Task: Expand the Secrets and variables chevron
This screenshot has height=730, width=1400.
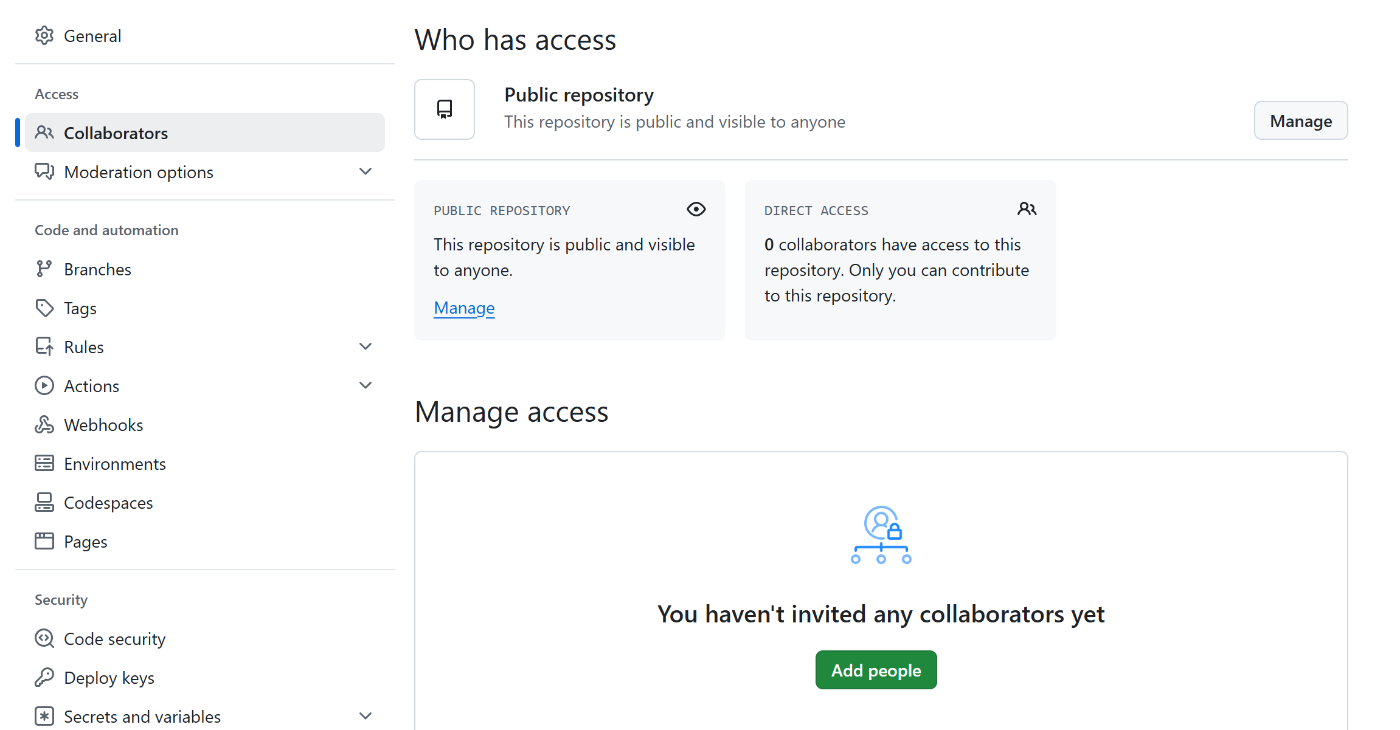Action: [x=366, y=717]
